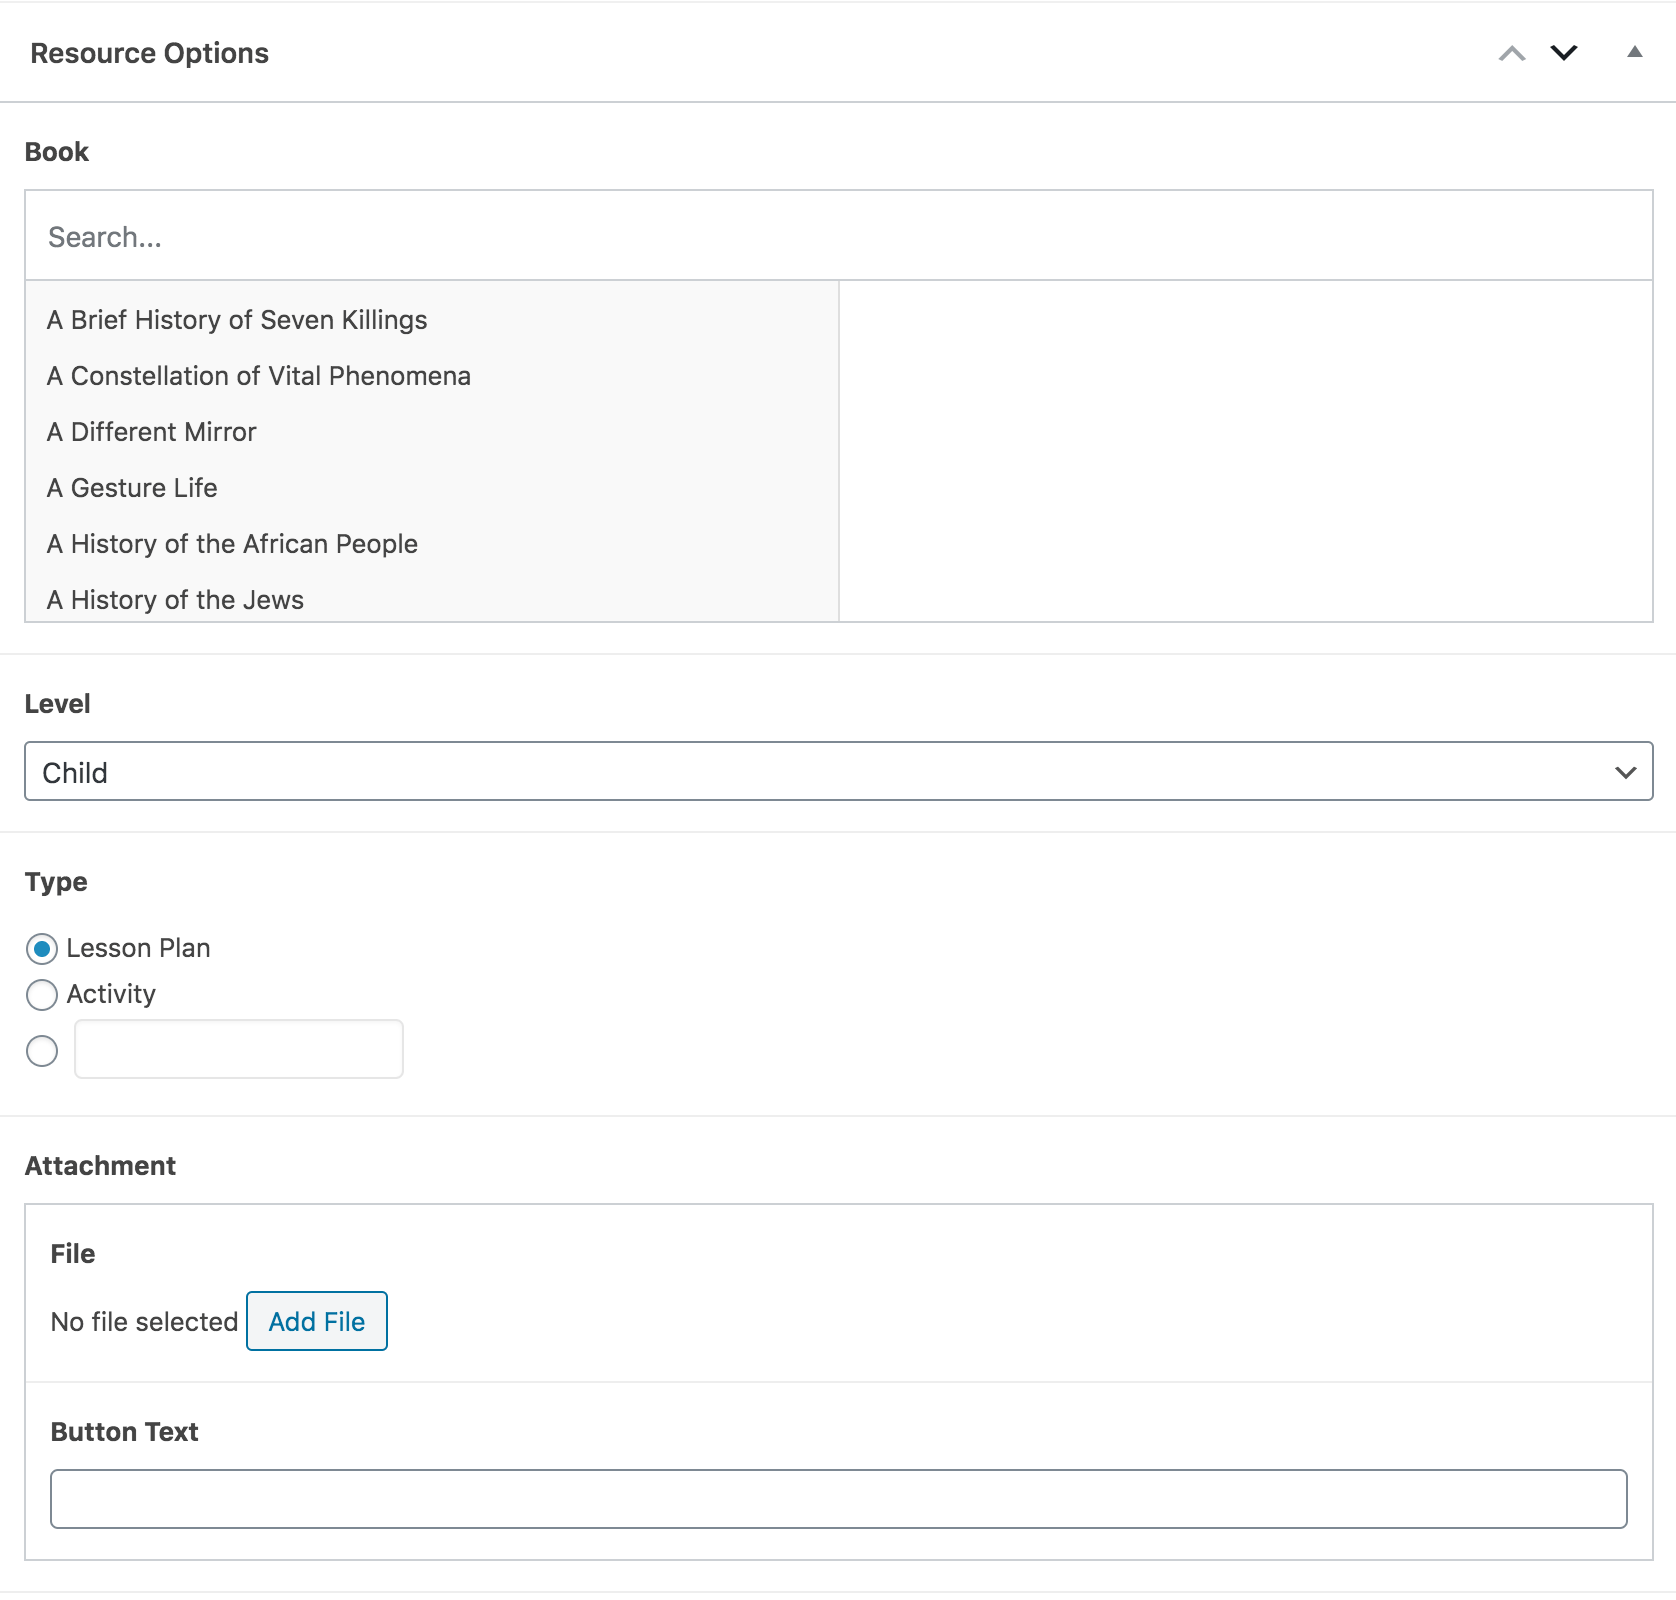Select A Gesture Life book
Screen dimensions: 1676x1600
tap(132, 488)
